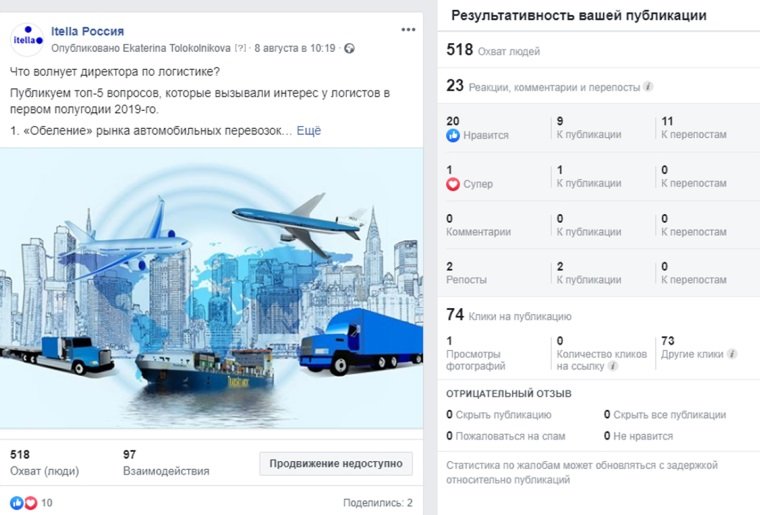Click like reaction icon under the post

click(16, 503)
